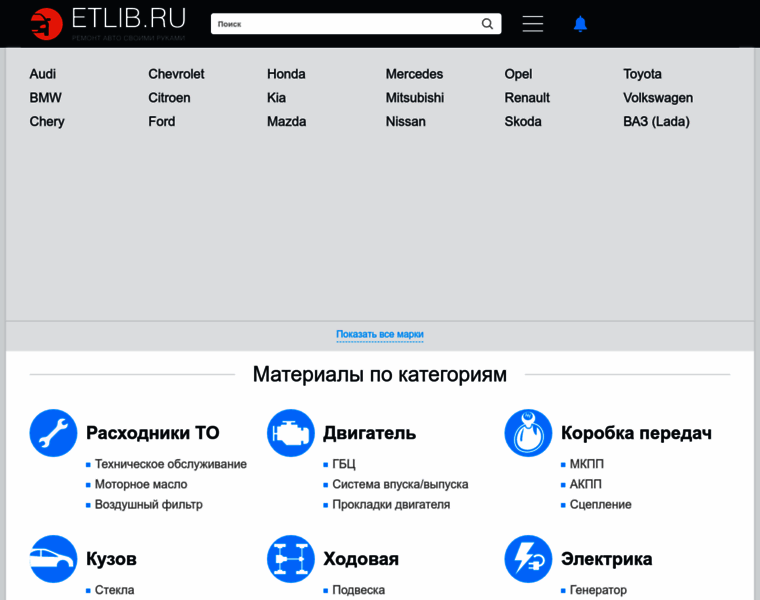Open the Mercedes brand link
760x600 pixels.
point(414,74)
